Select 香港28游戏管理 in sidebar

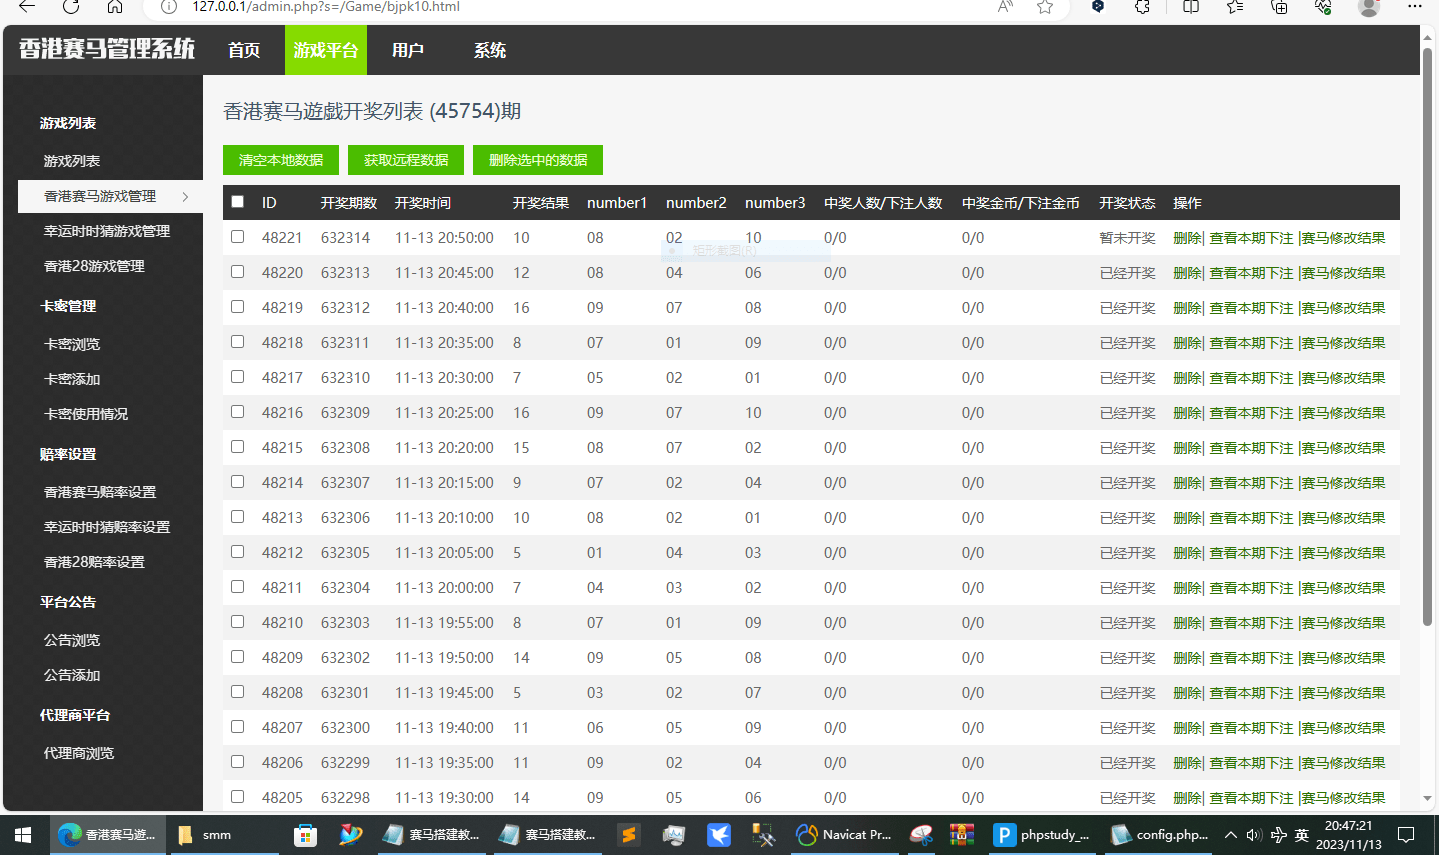point(94,266)
